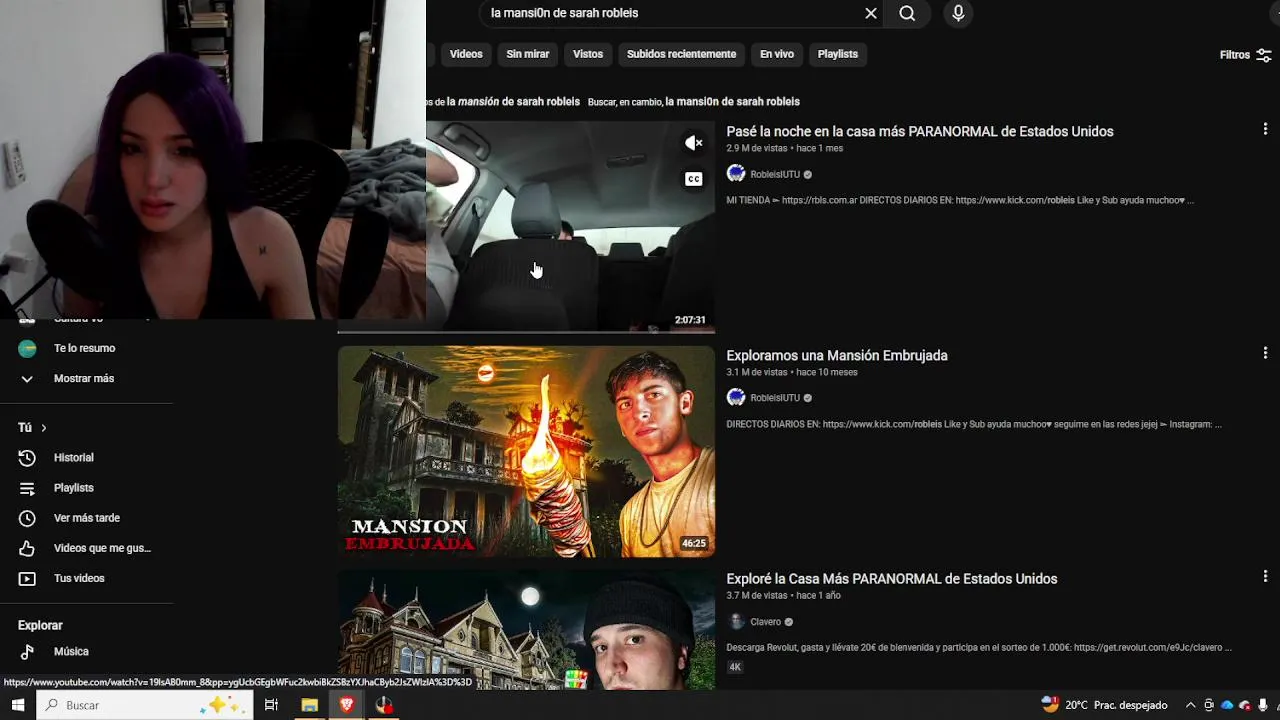Select the Vistos filter chip
The width and height of the screenshot is (1280, 720).
[x=588, y=54]
